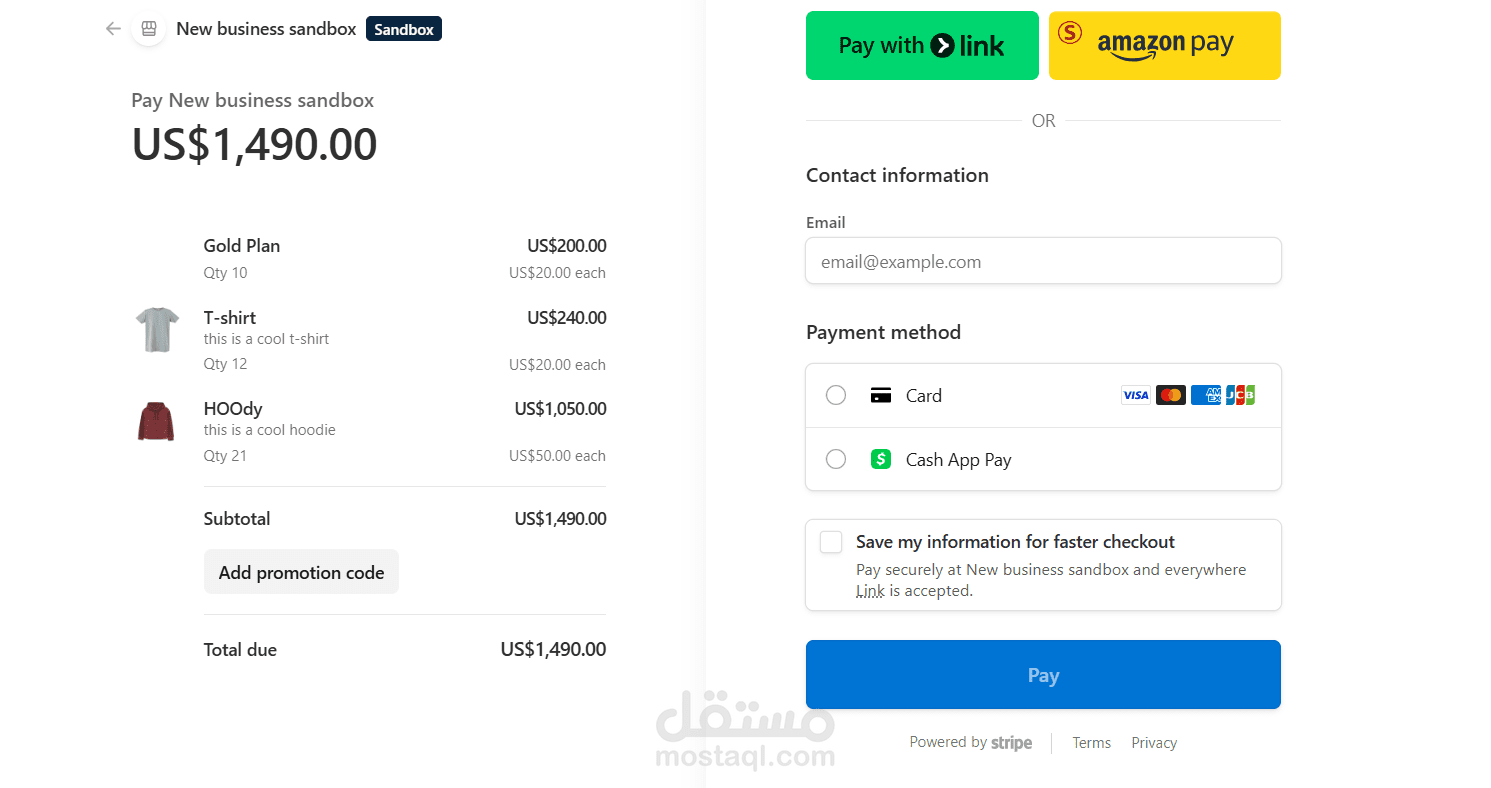Check Save my information for faster checkout

(831, 542)
